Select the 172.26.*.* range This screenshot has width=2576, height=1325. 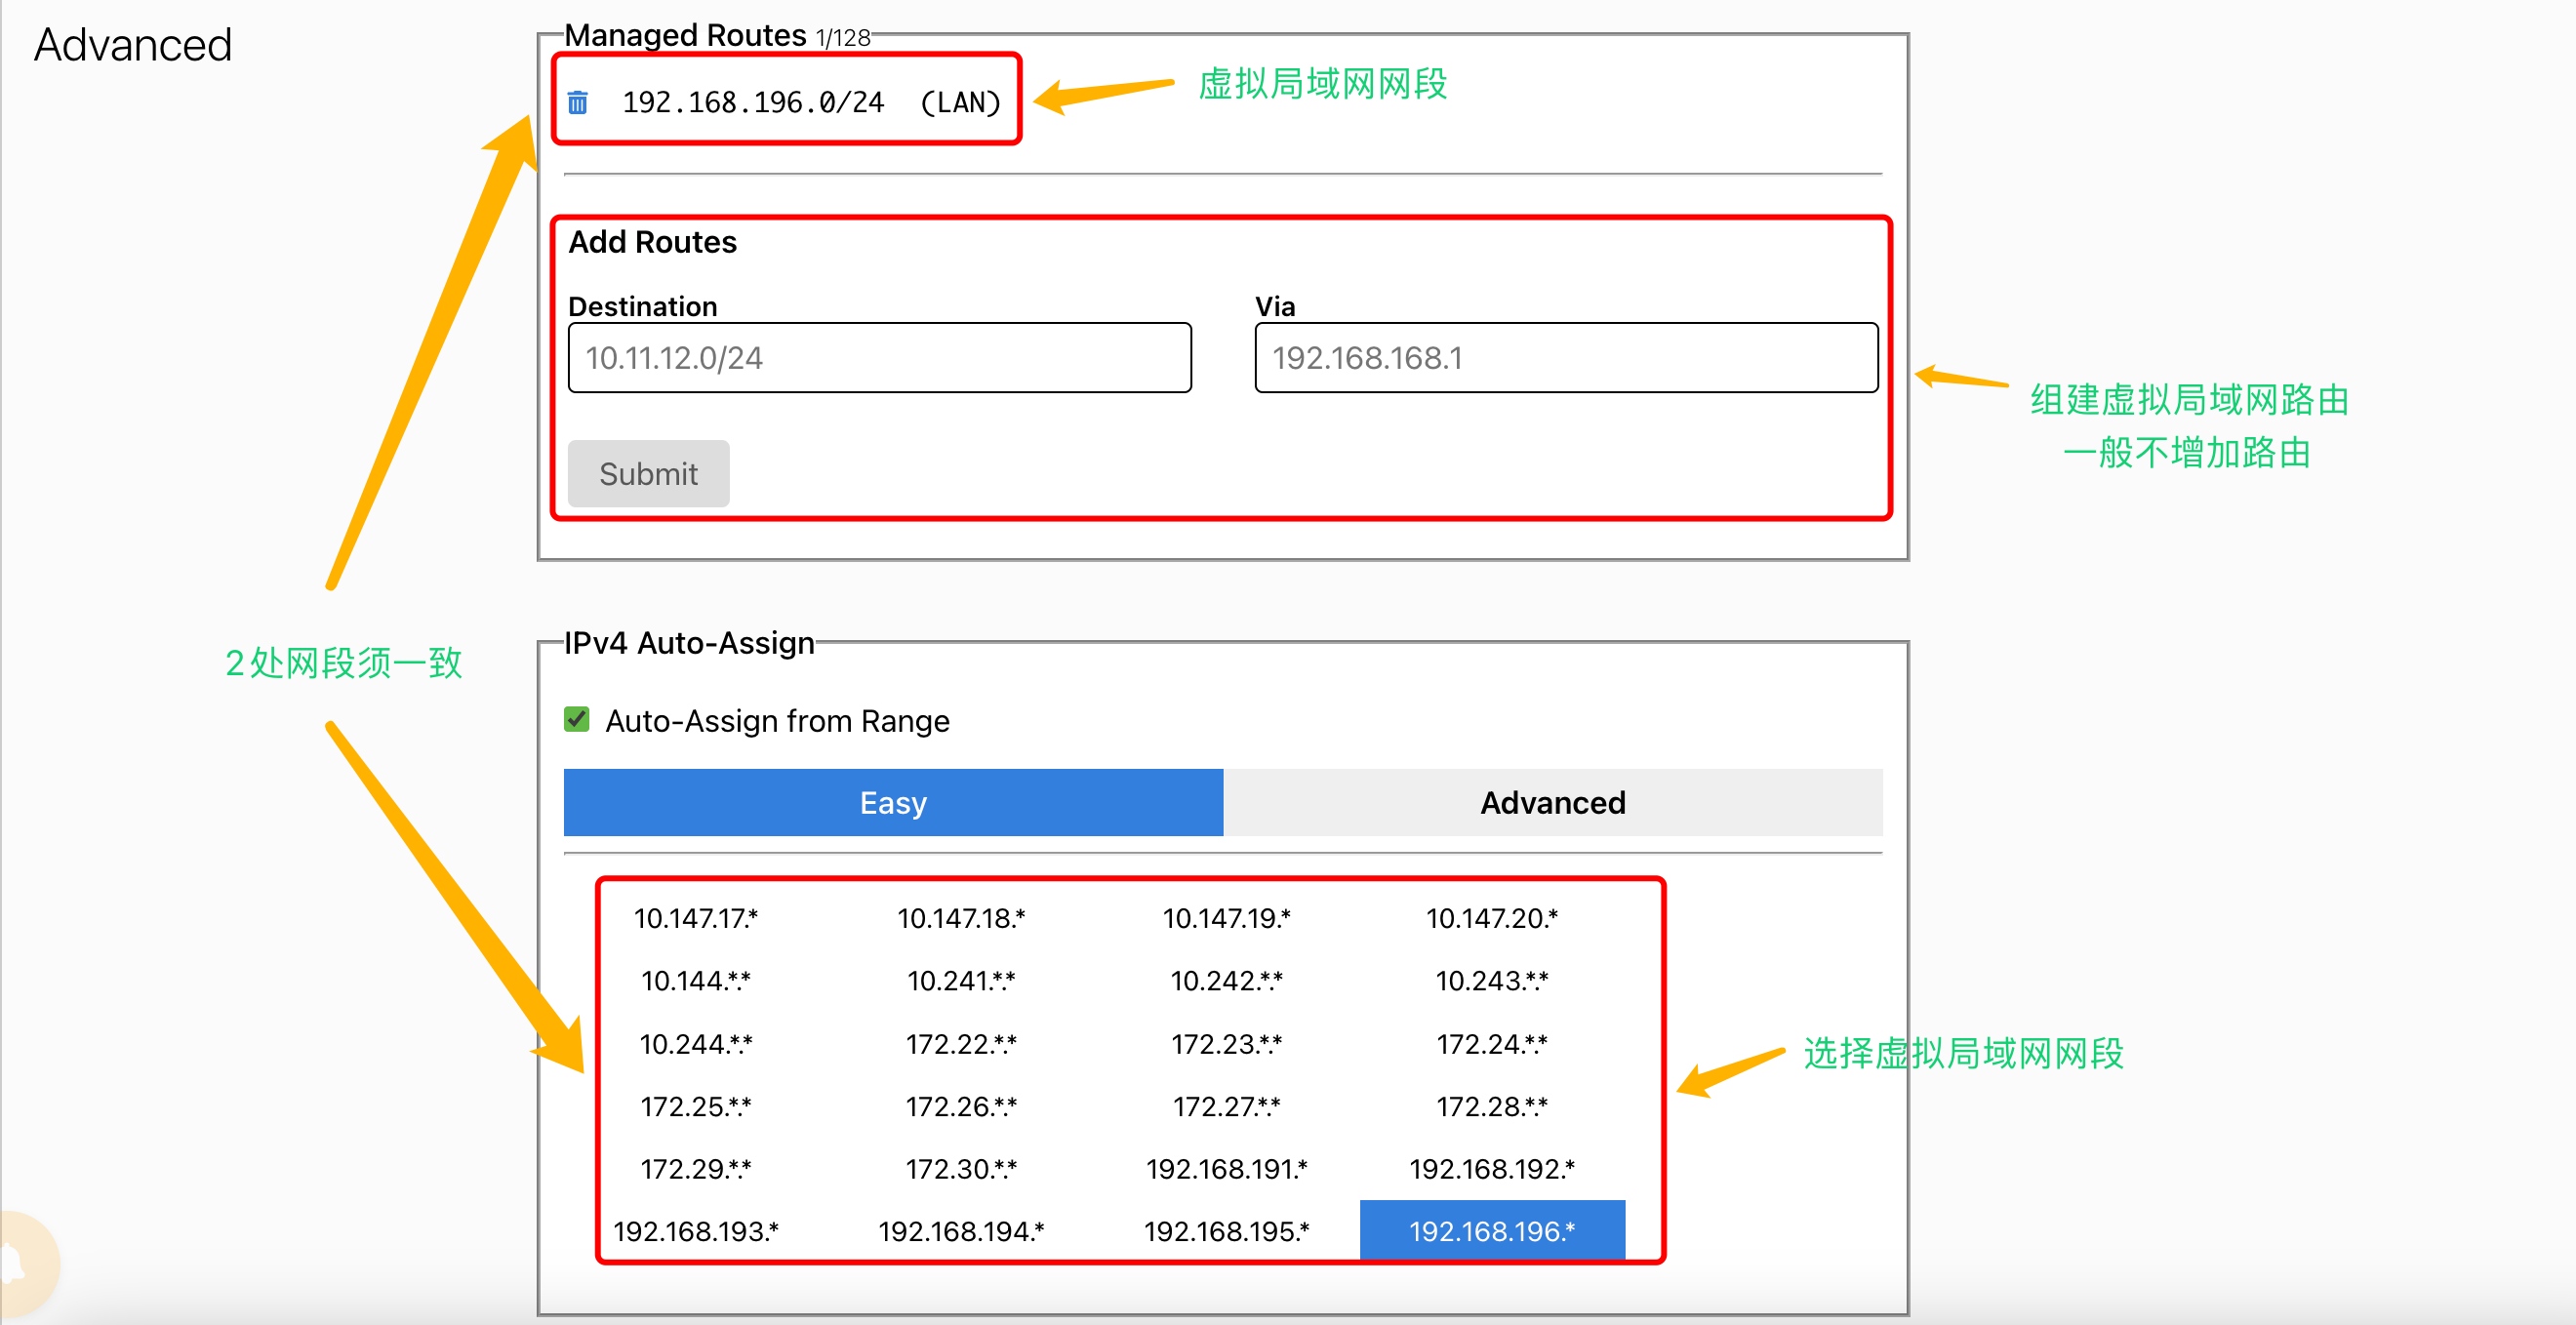(x=961, y=1106)
